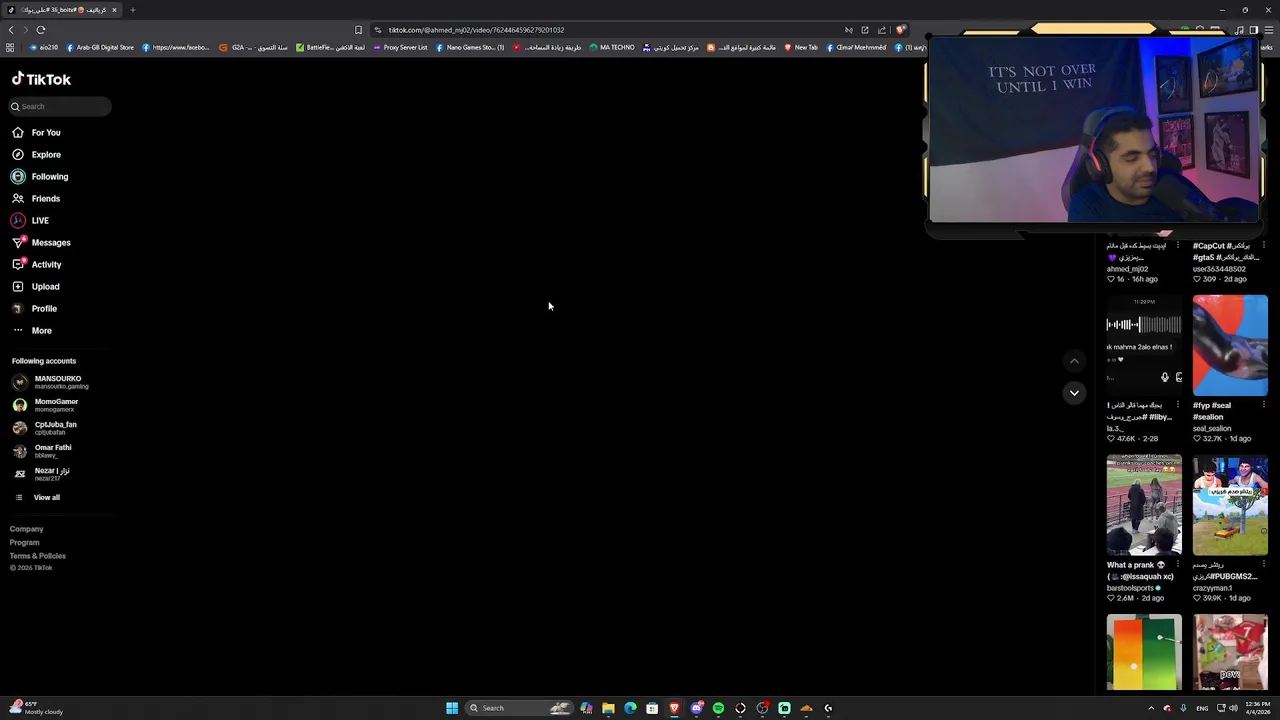The height and width of the screenshot is (720, 1280).
Task: Open the audio waveform video thumbnail
Action: 1144,345
